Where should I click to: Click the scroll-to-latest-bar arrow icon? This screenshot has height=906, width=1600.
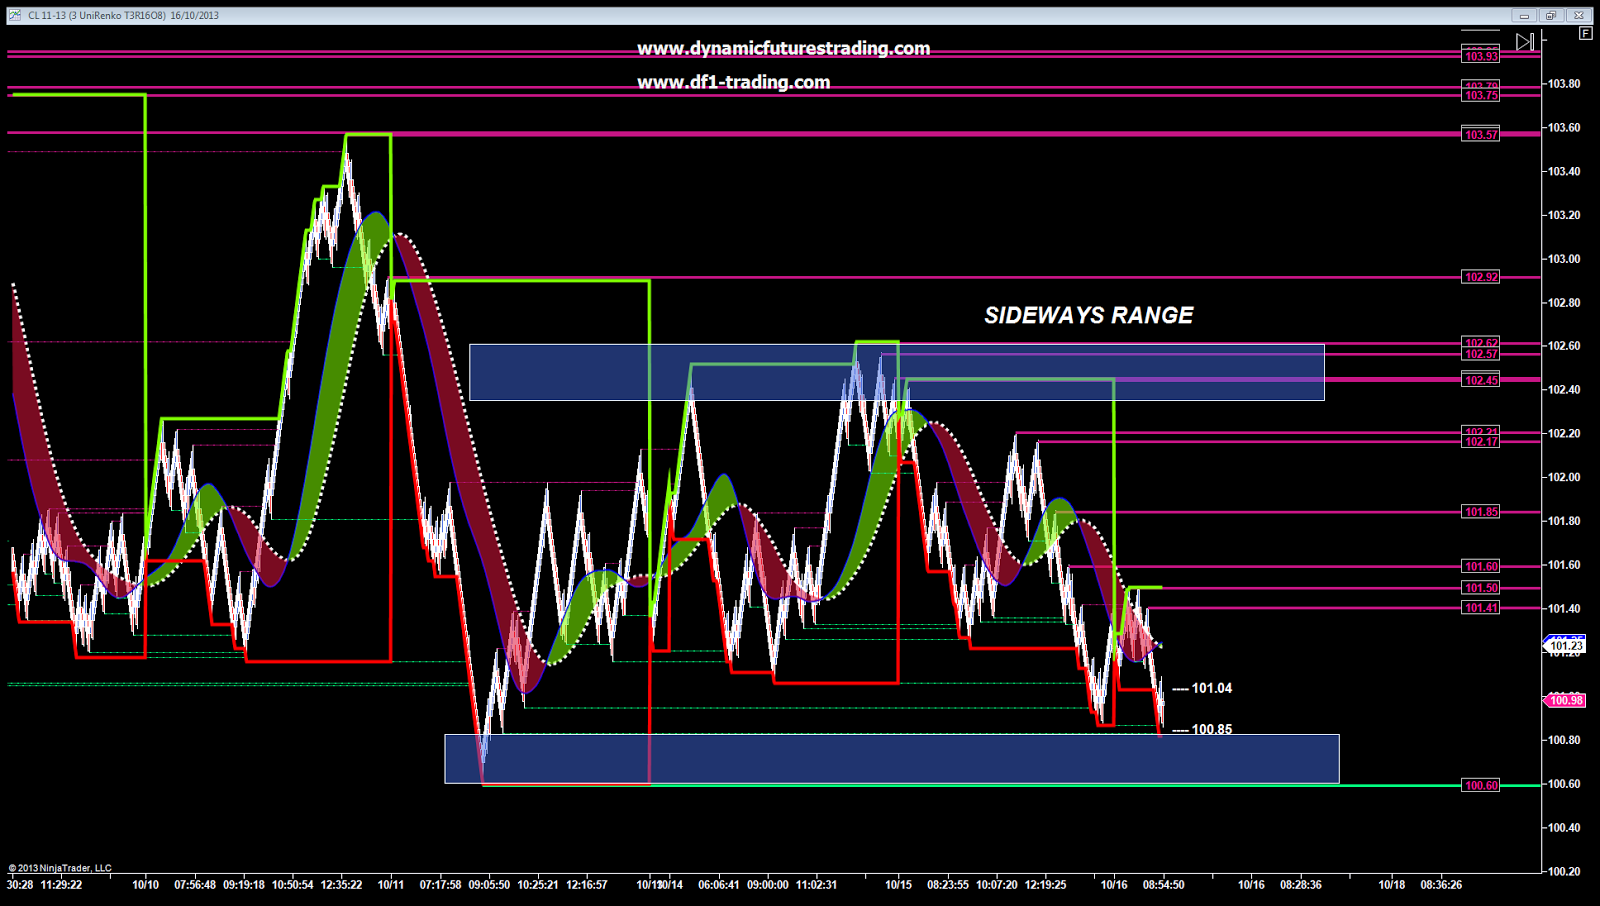click(x=1524, y=42)
